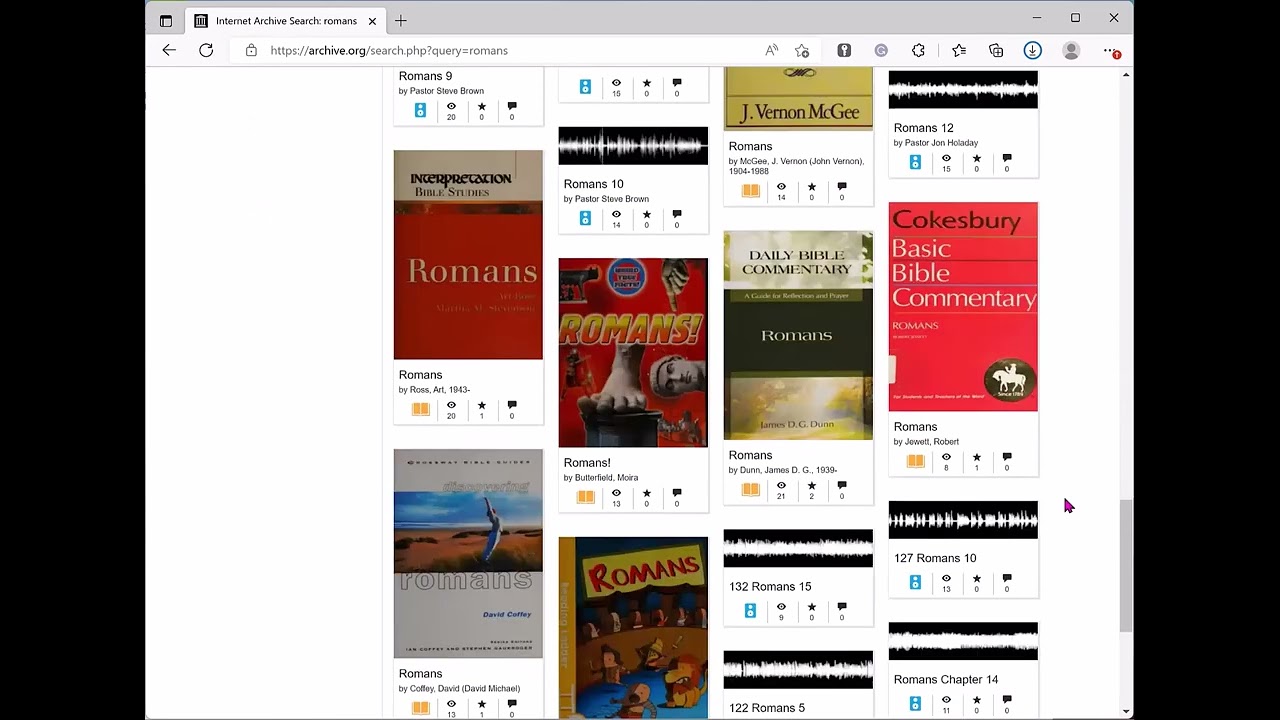Activate Read Aloud icon in address bar
Screen dimensions: 1280x720
coord(772,50)
